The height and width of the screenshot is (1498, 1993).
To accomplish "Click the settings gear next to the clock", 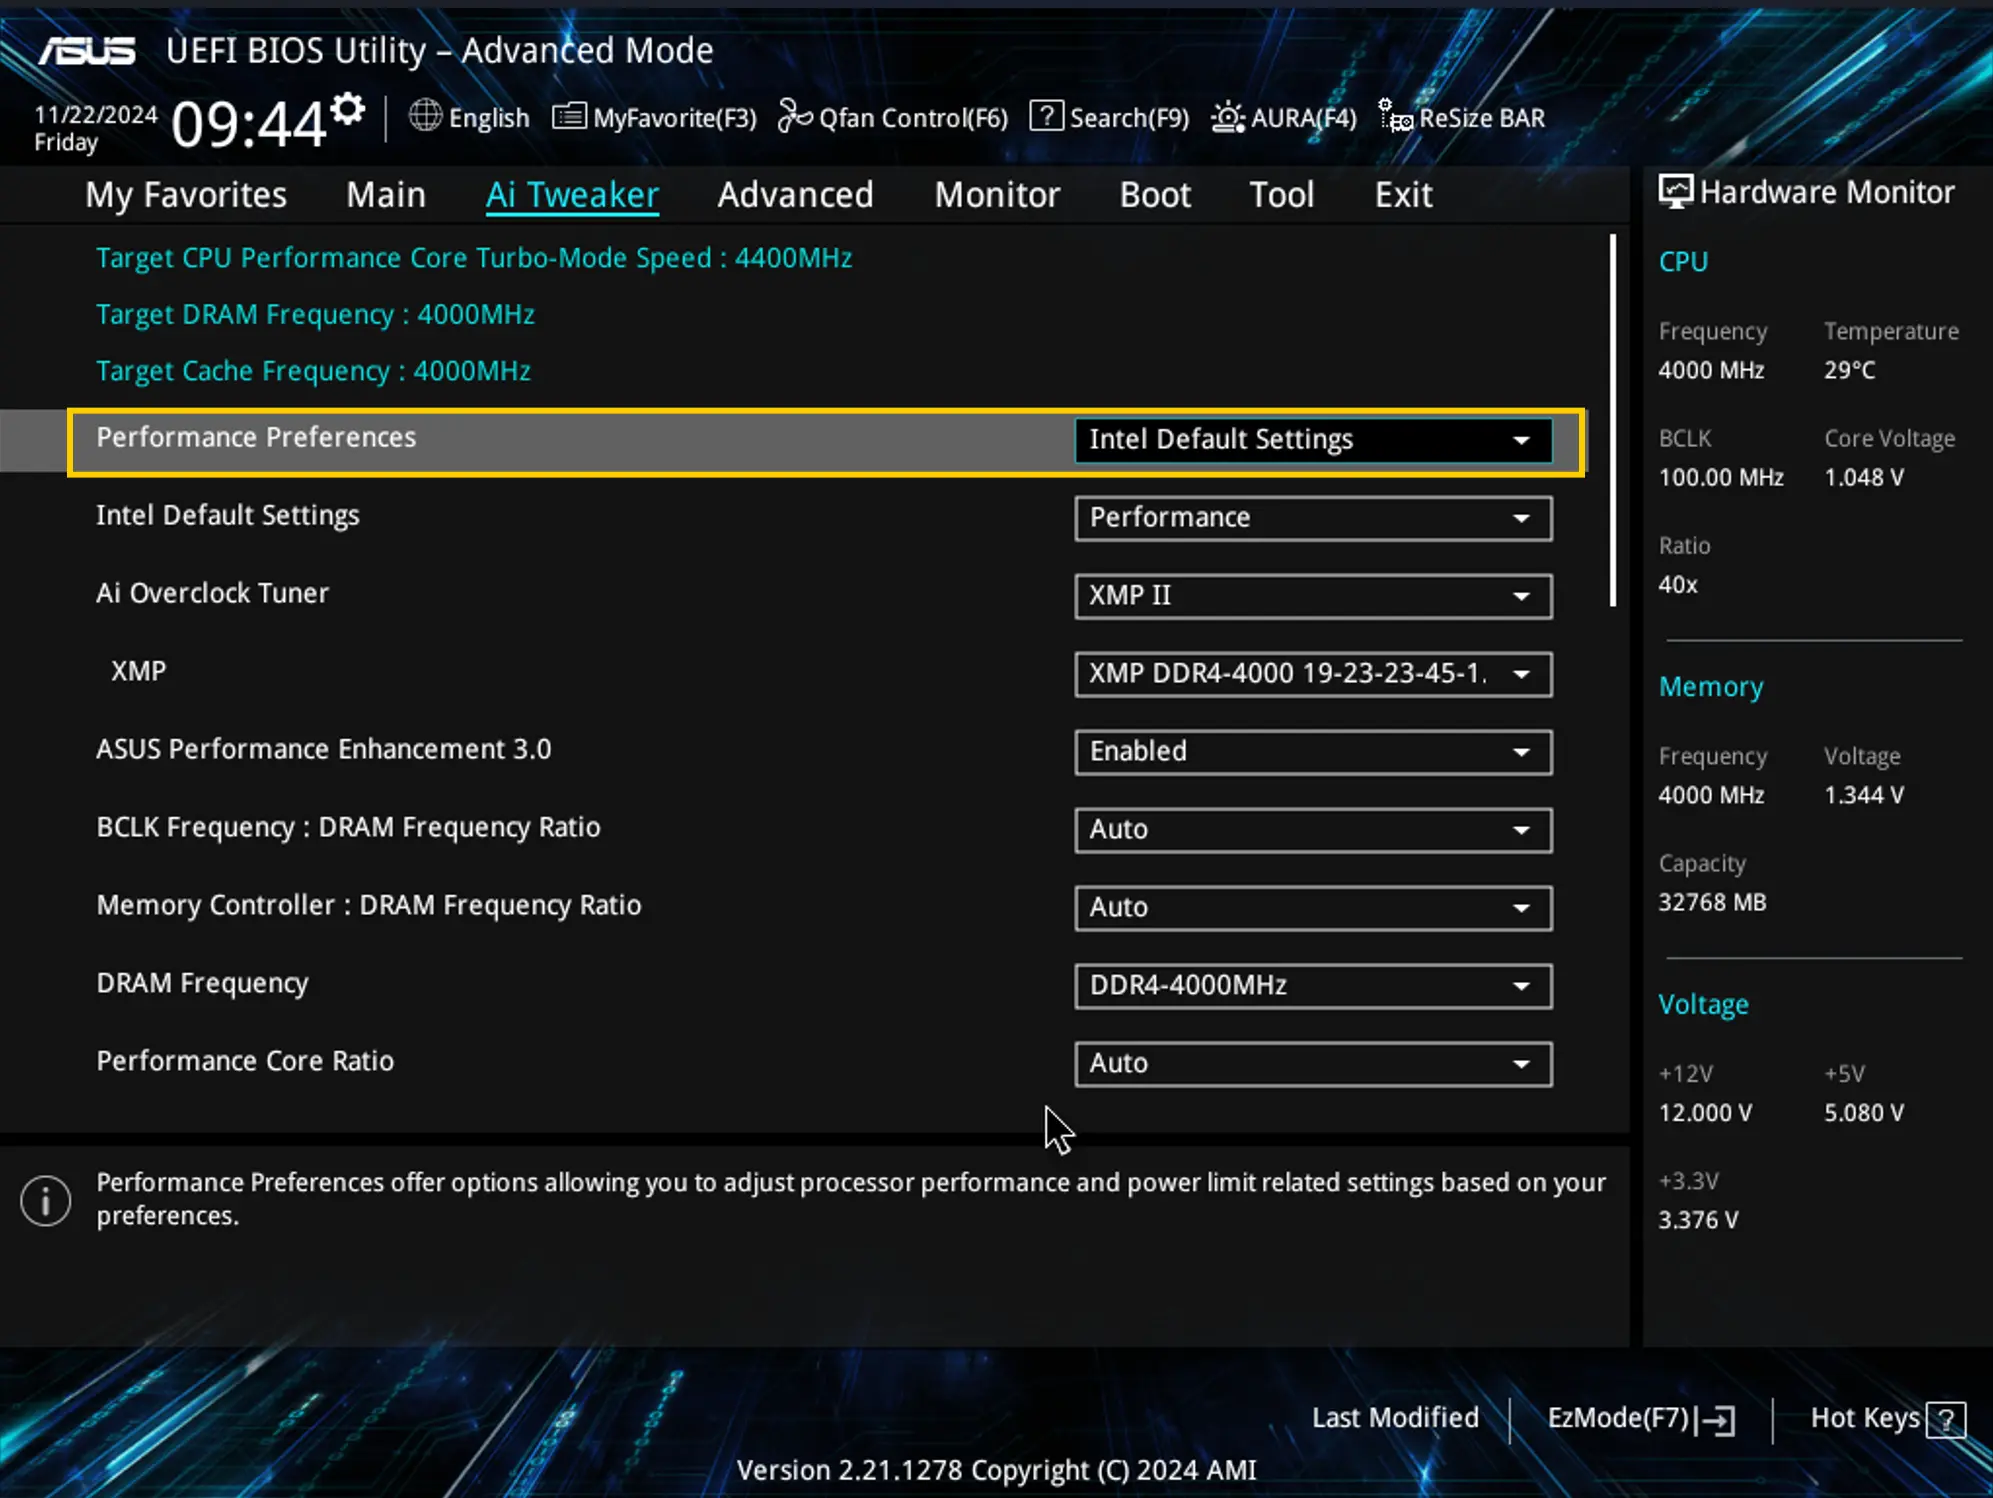I will tap(348, 109).
